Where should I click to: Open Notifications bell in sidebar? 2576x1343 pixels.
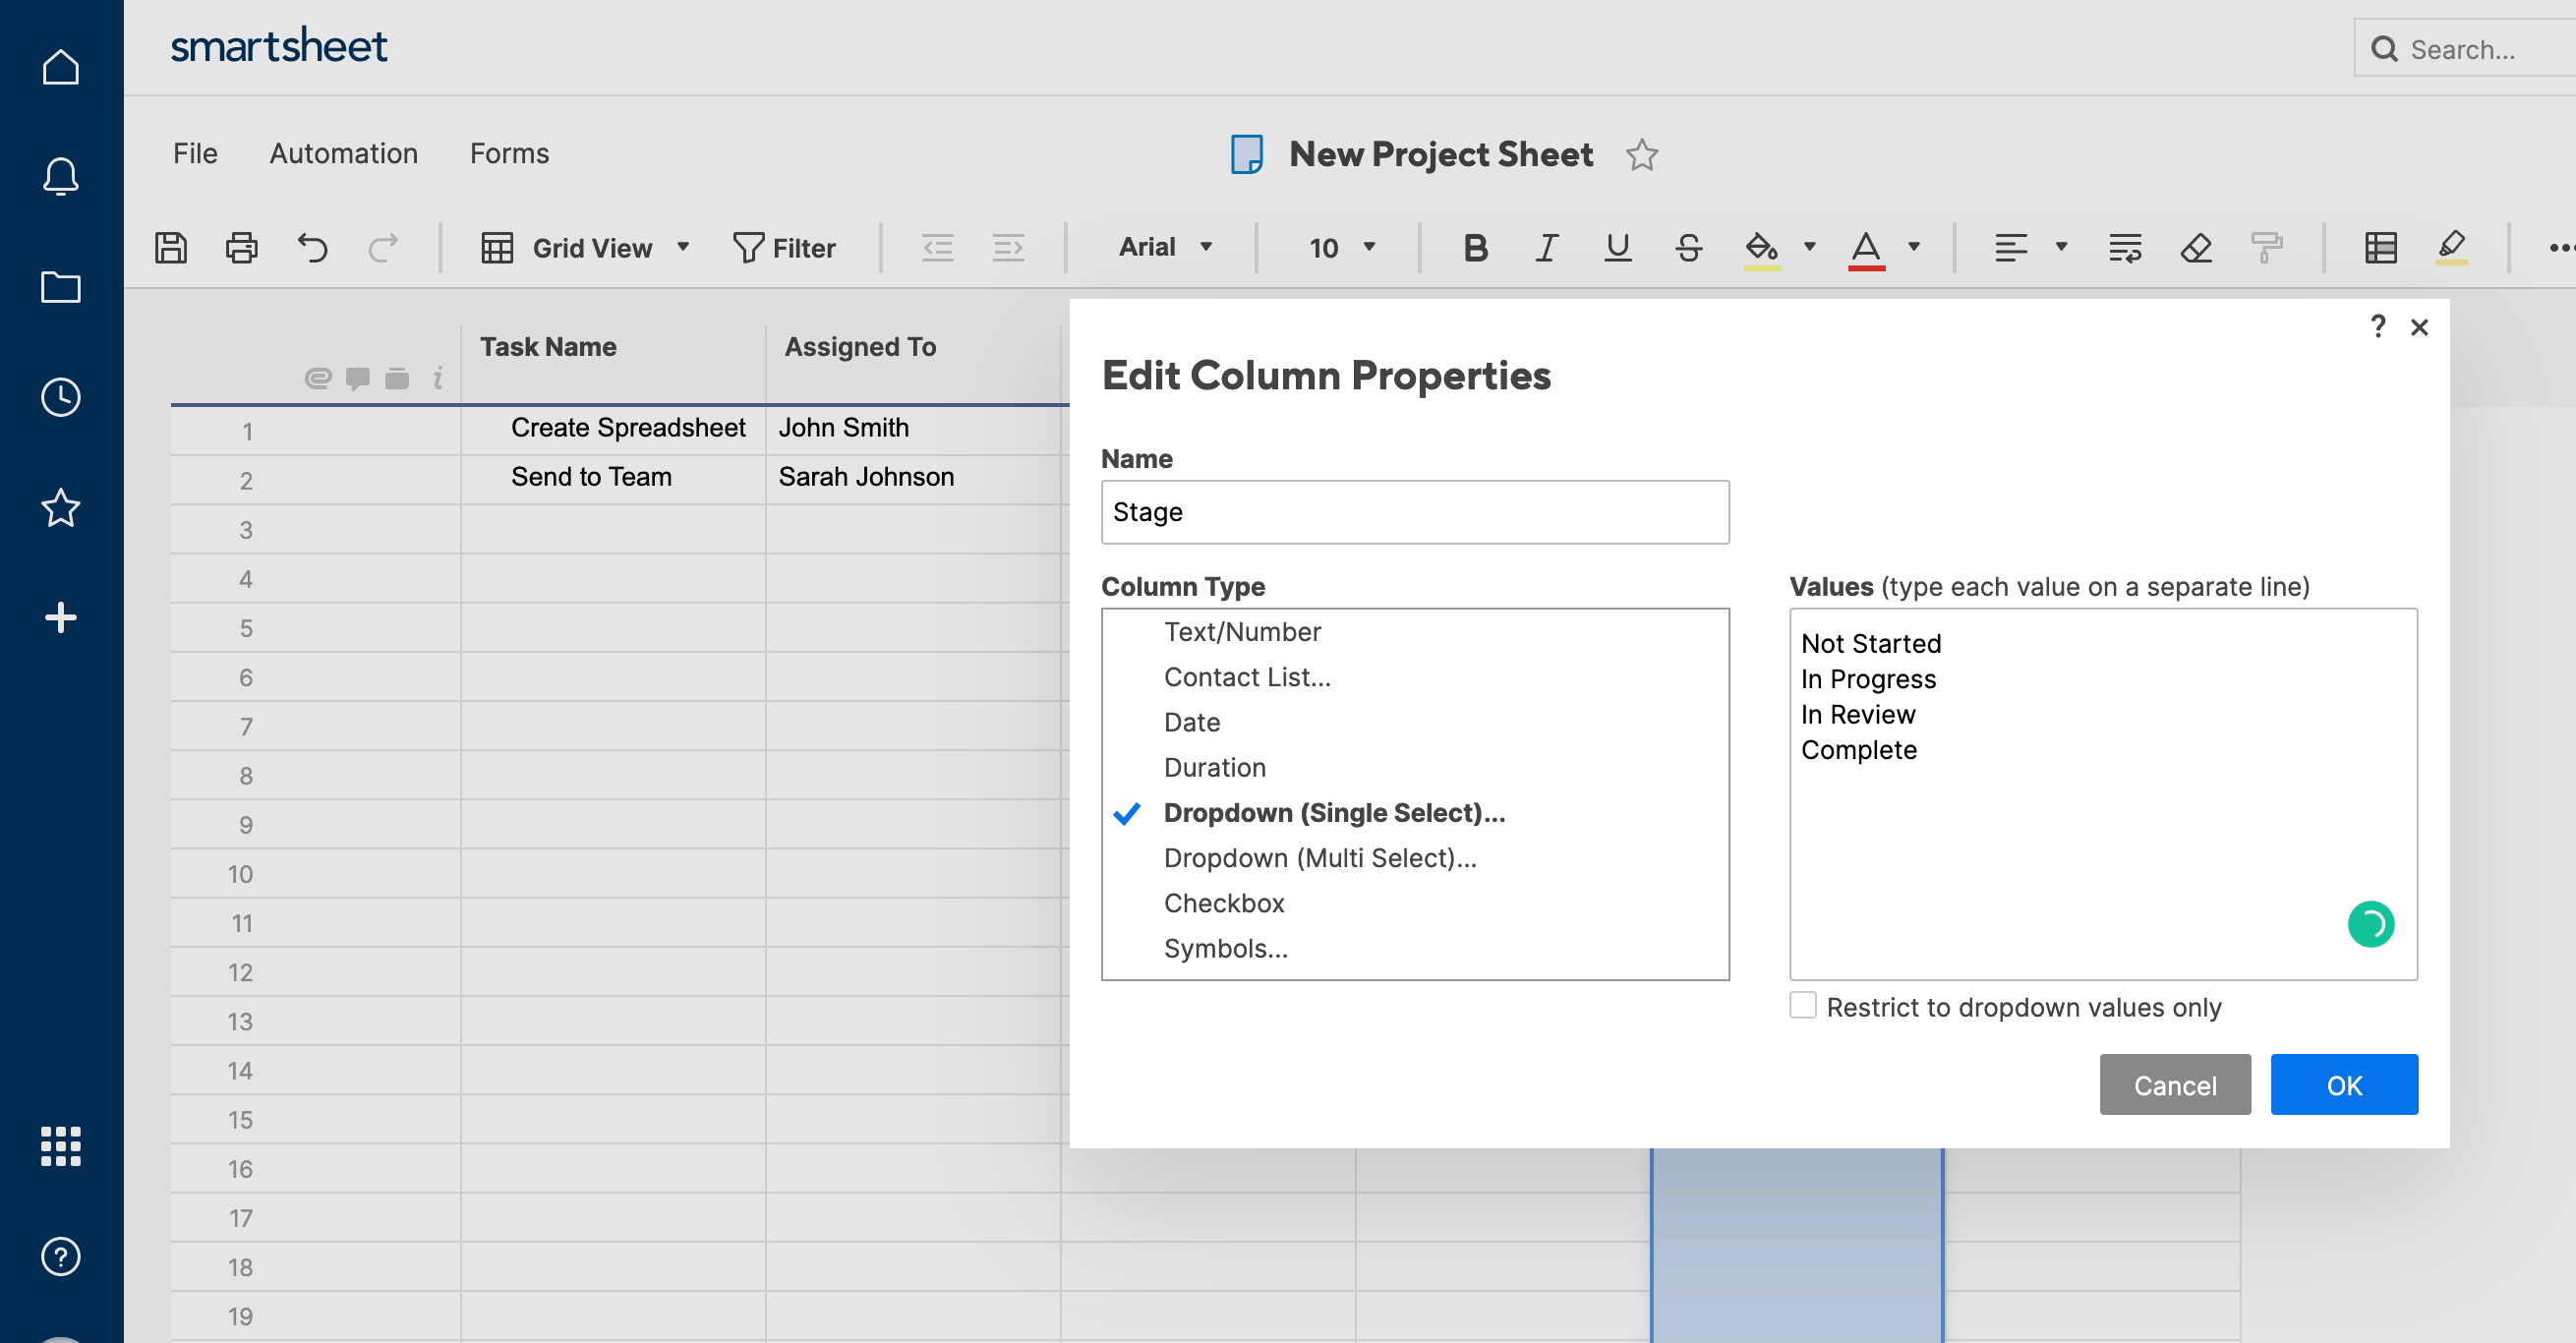point(60,176)
